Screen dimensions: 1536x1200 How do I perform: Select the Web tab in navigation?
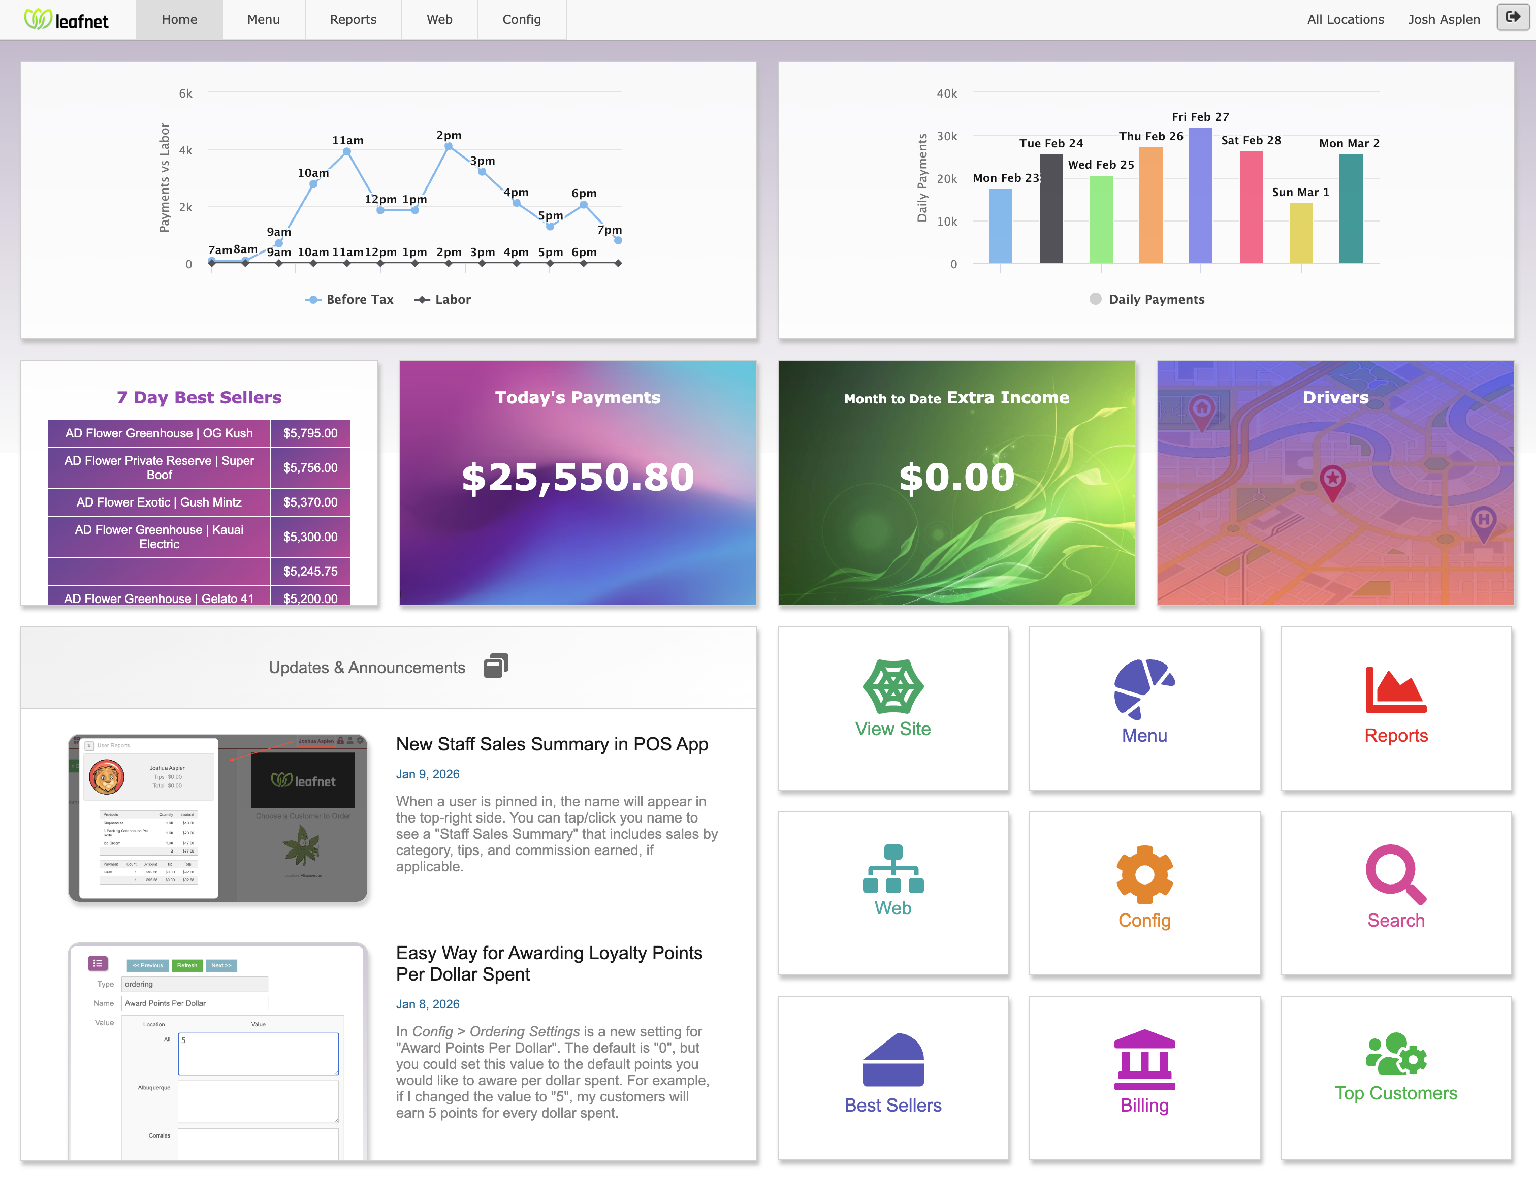click(x=440, y=20)
